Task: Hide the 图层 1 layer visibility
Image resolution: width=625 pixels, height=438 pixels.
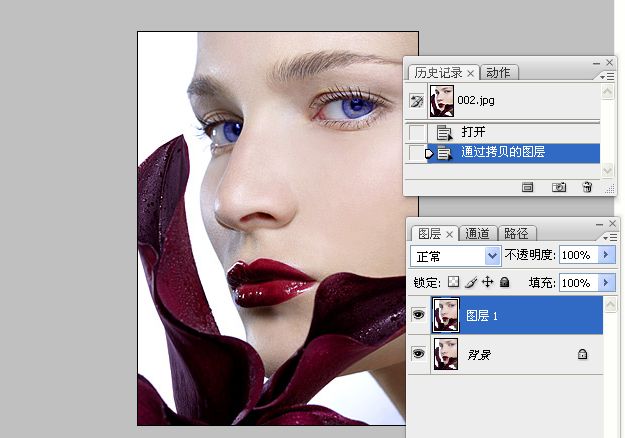Action: [x=418, y=315]
